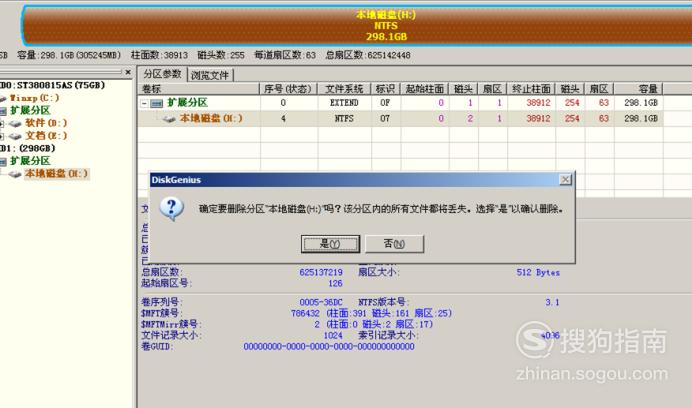
Task: Click the 512 Bytes sector size value
Action: coord(538,272)
